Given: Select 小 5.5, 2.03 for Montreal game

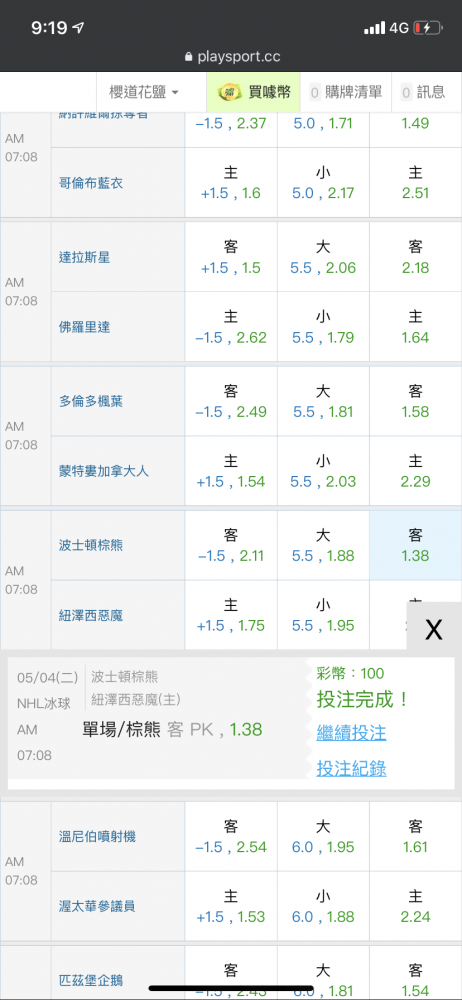Looking at the screenshot, I should point(323,471).
